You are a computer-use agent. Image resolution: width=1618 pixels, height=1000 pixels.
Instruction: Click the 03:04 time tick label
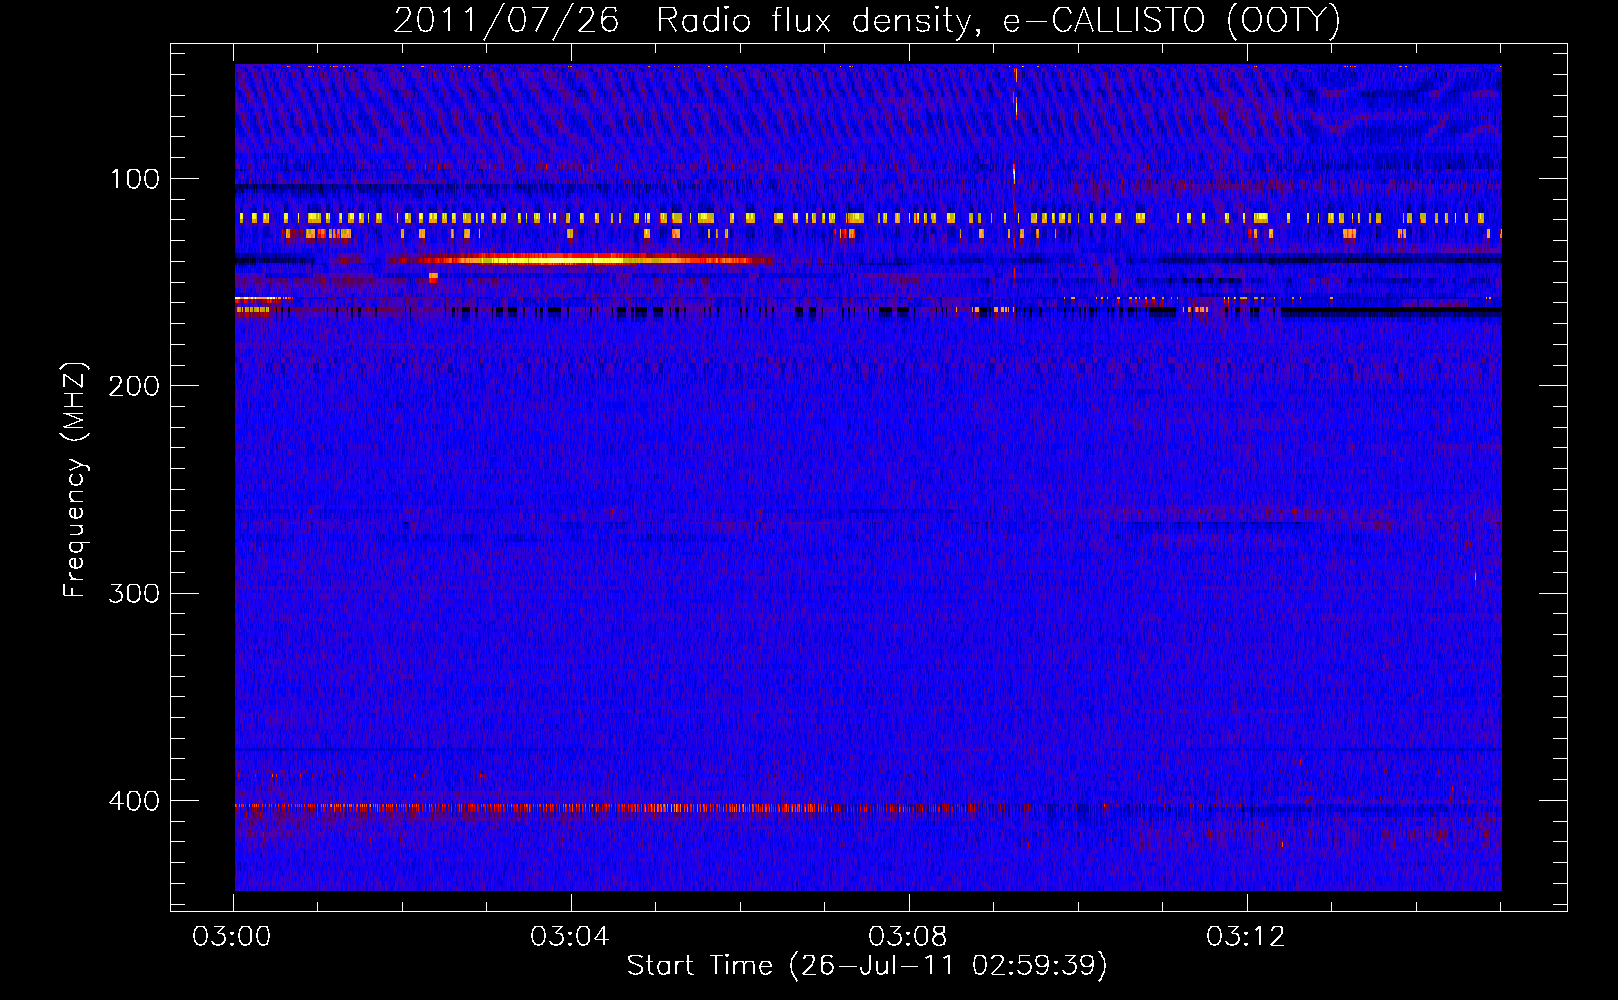click(x=570, y=937)
